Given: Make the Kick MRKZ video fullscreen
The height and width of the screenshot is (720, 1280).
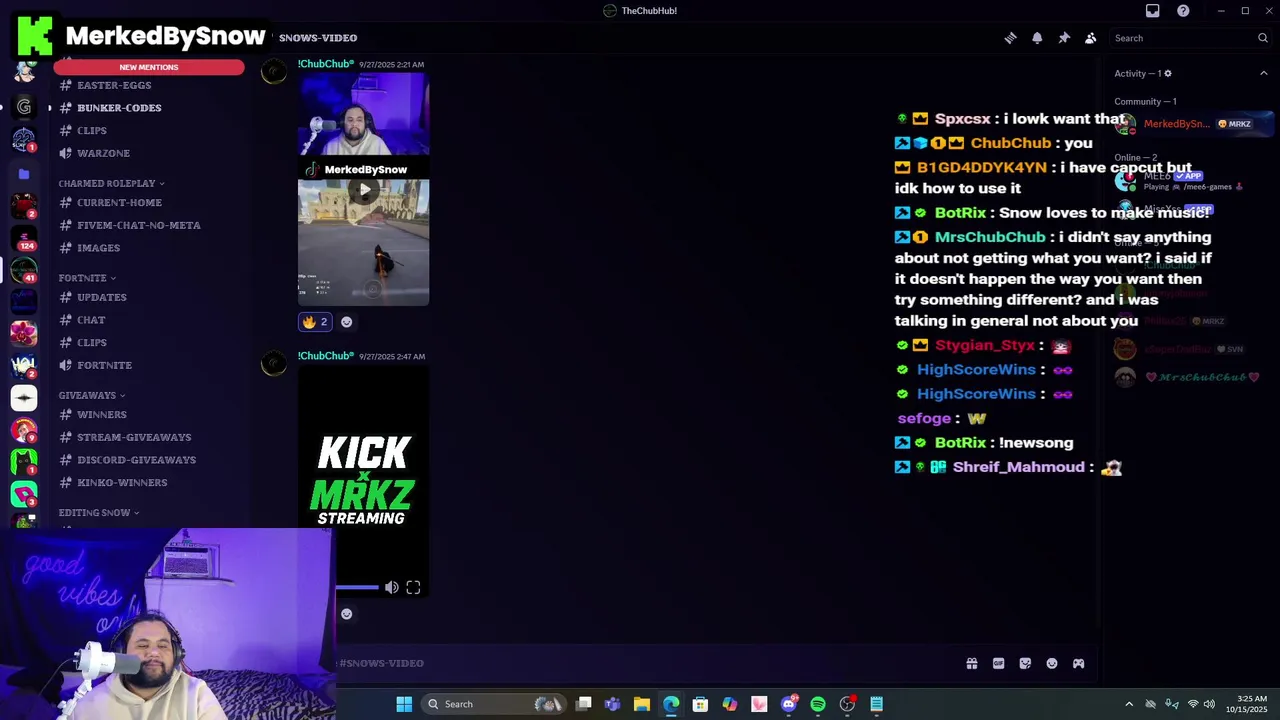Looking at the screenshot, I should pyautogui.click(x=413, y=587).
